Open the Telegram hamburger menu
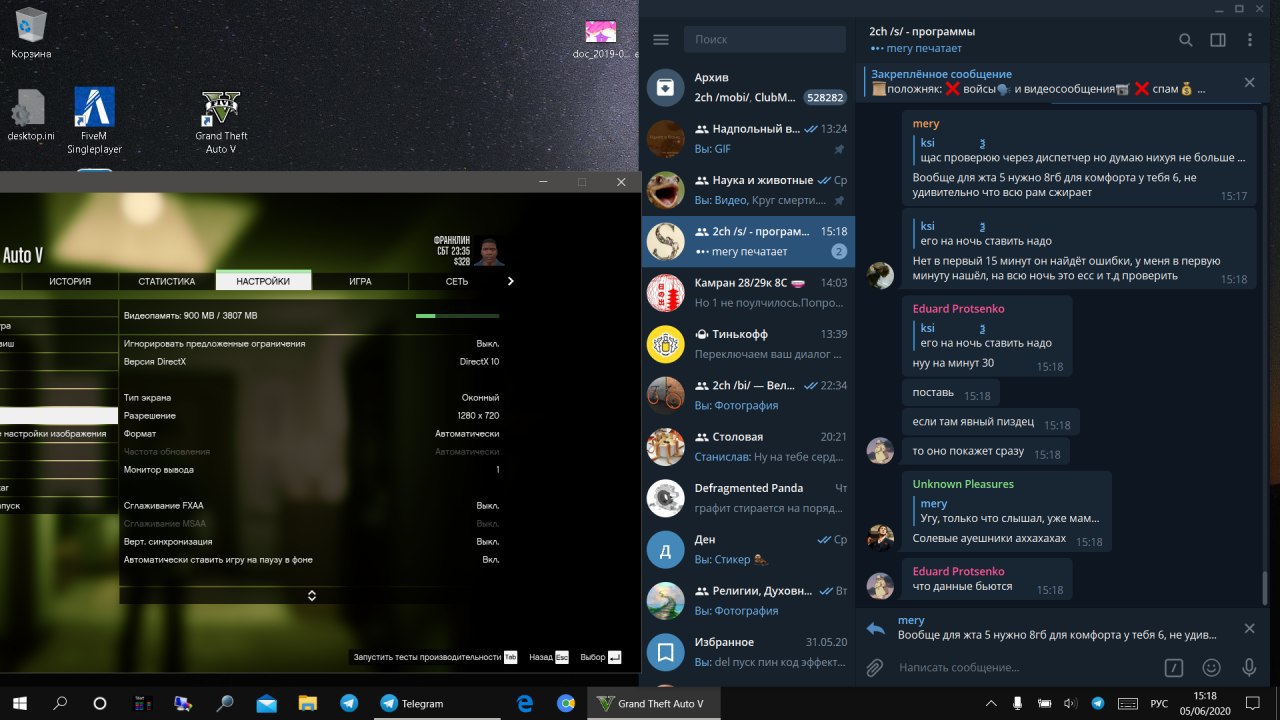The image size is (1280, 720). click(x=660, y=40)
